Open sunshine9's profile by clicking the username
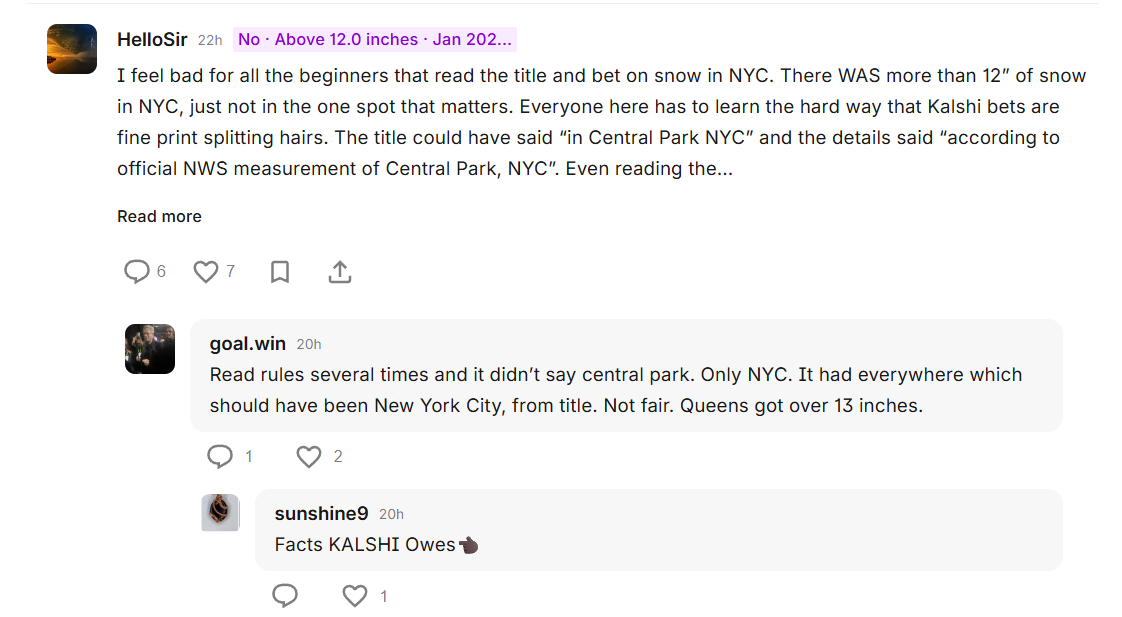Screen dimensions: 1122x617 pyautogui.click(x=321, y=513)
